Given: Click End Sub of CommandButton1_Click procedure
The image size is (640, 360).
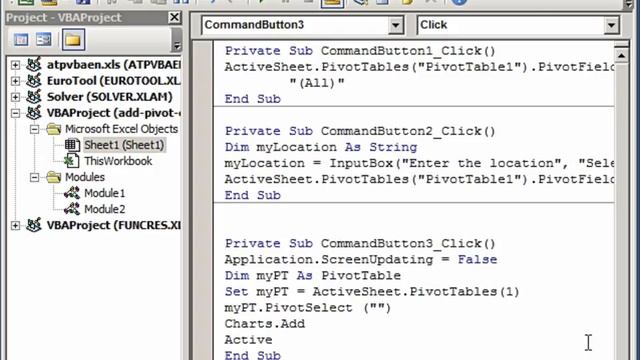Looking at the screenshot, I should point(253,99).
